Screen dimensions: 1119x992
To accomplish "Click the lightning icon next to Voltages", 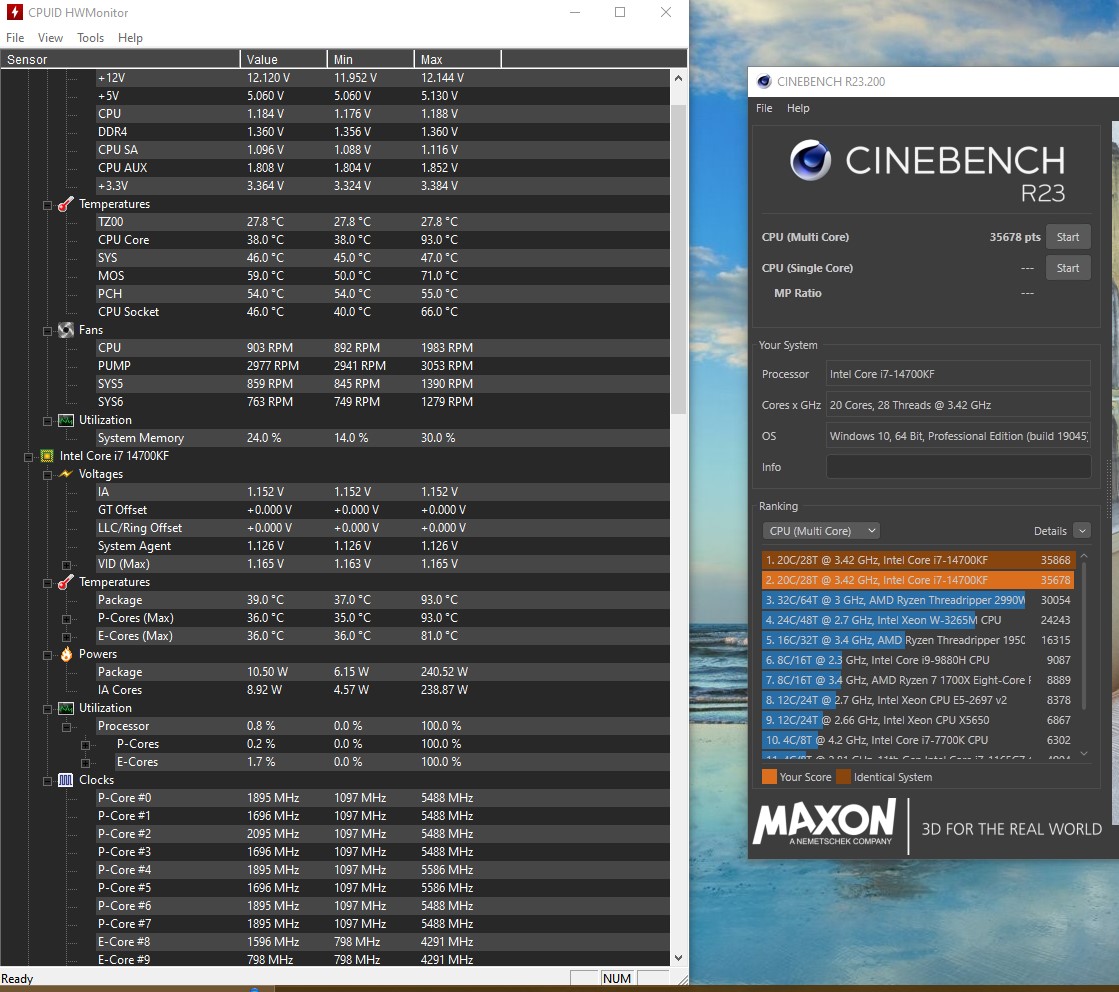I will tap(66, 474).
